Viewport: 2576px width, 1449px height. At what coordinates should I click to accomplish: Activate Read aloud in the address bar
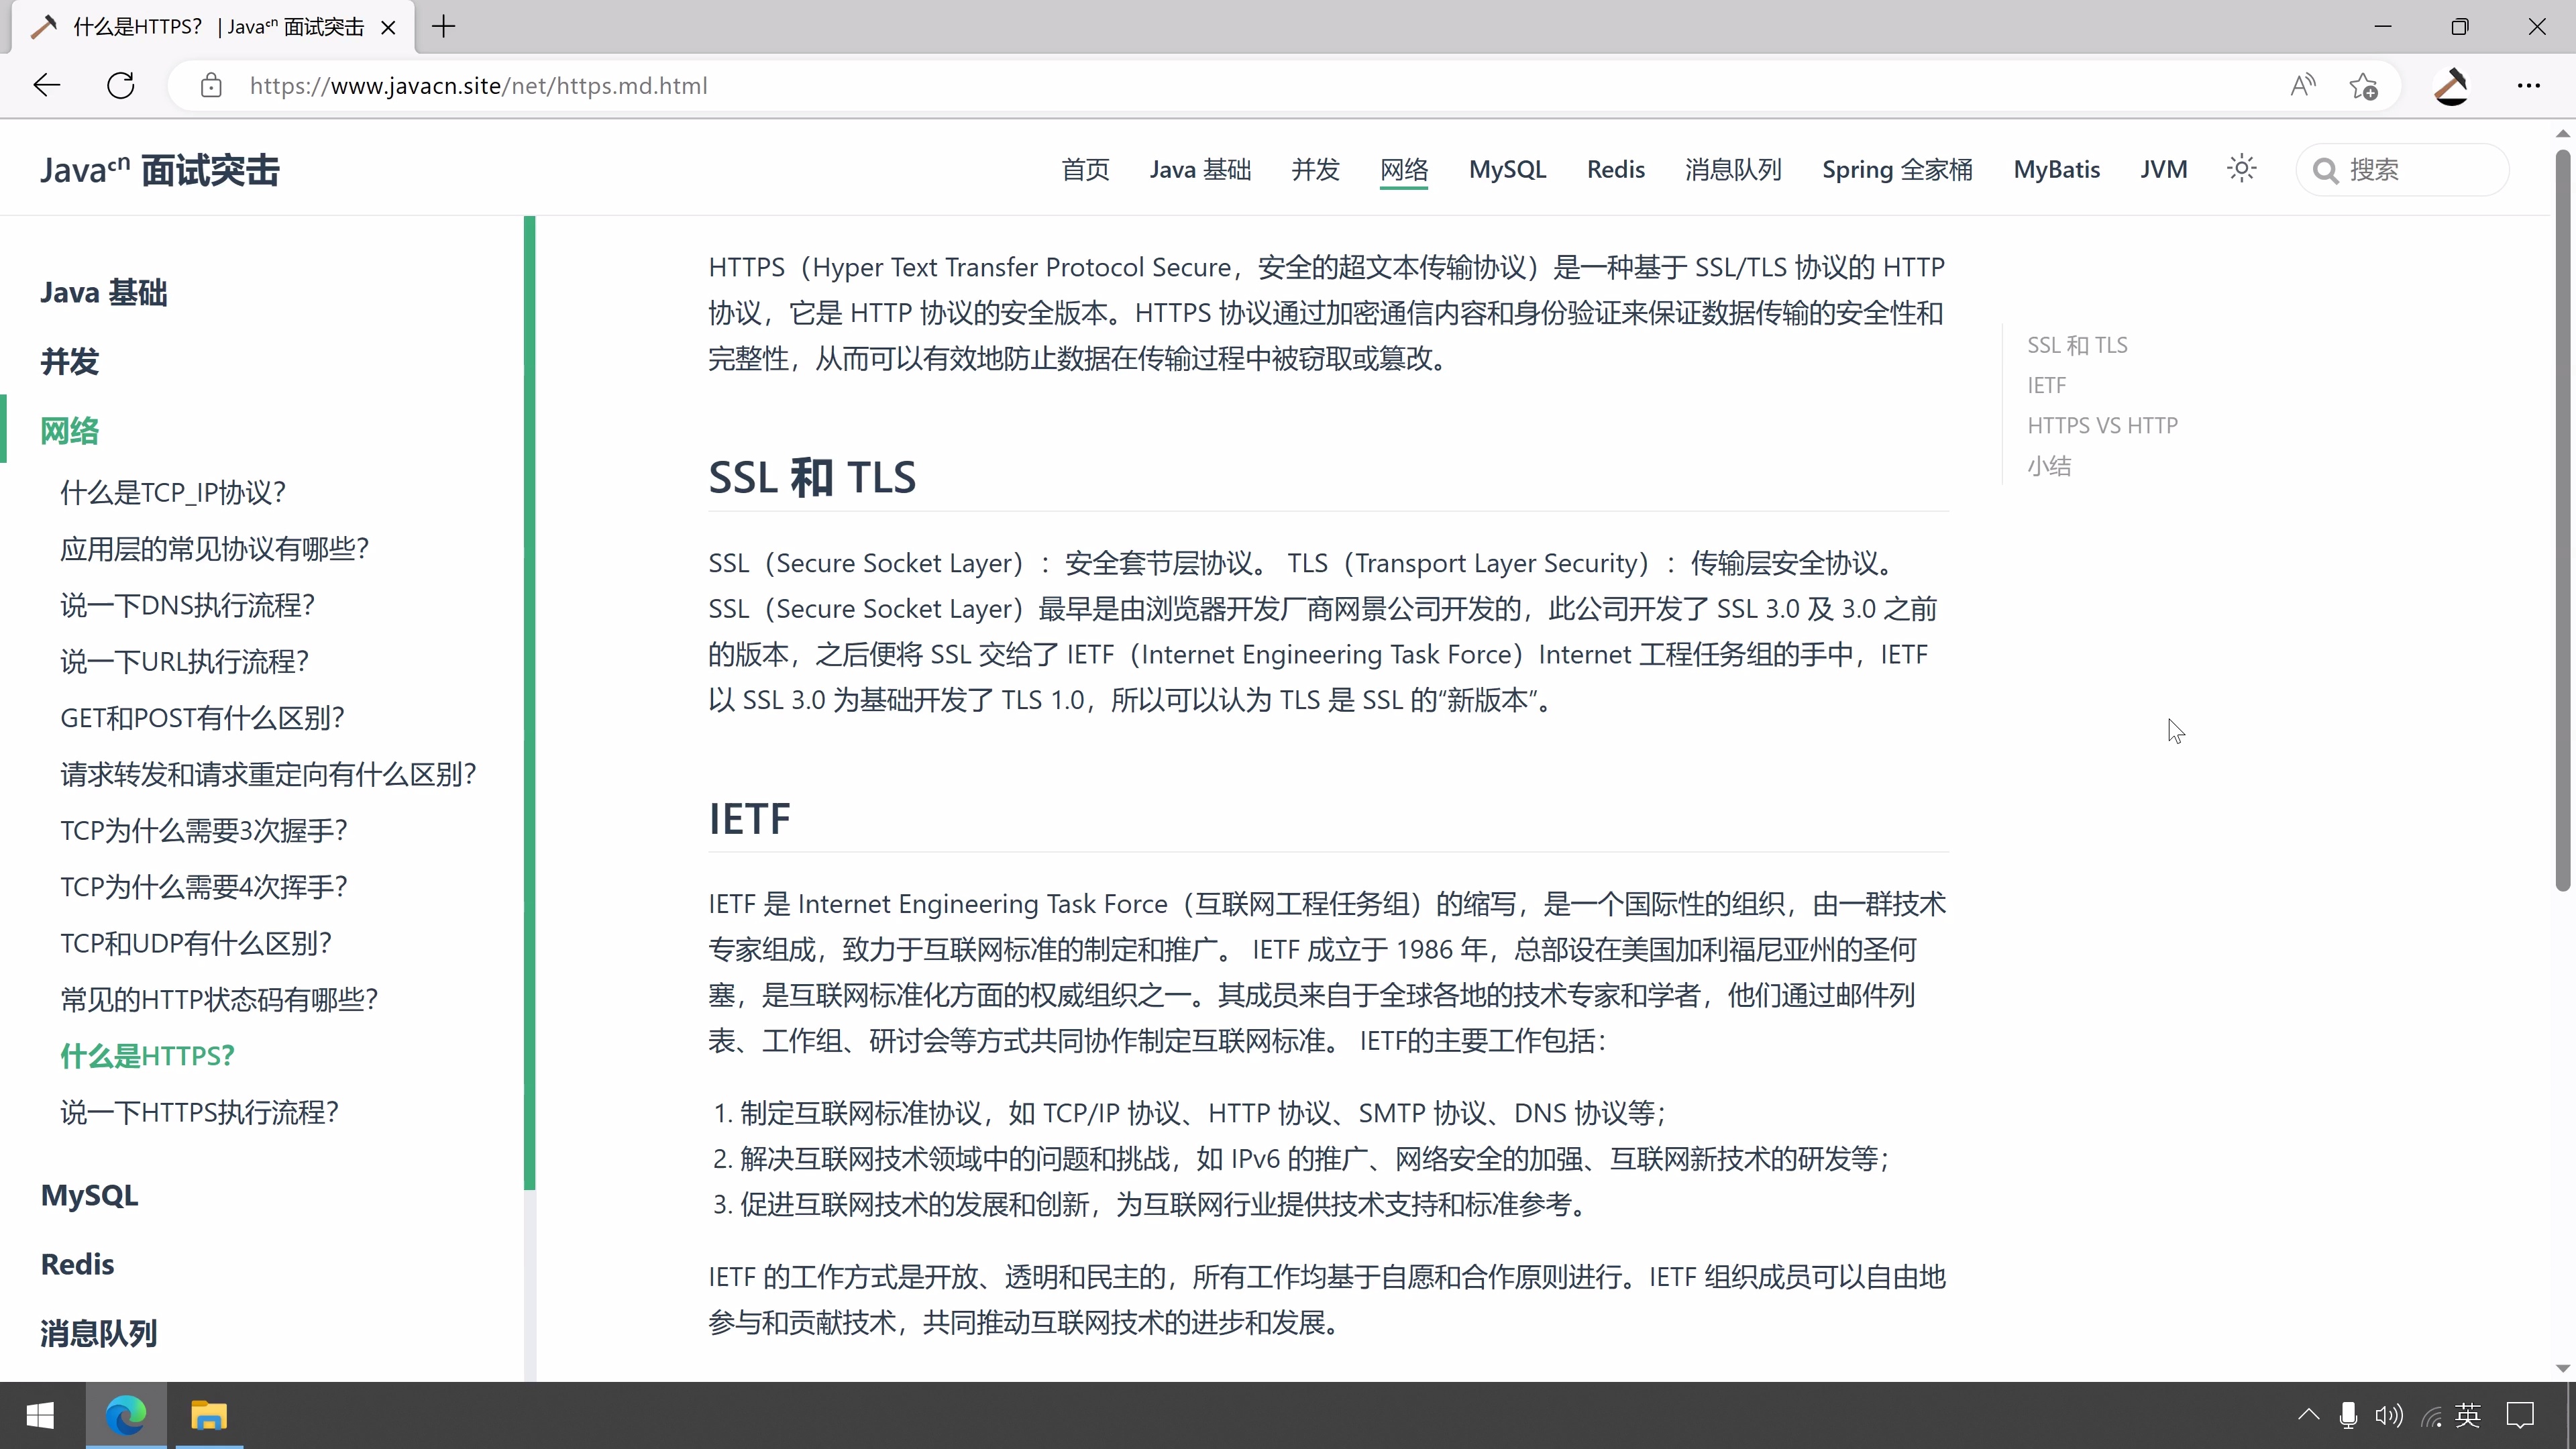pos(2302,85)
